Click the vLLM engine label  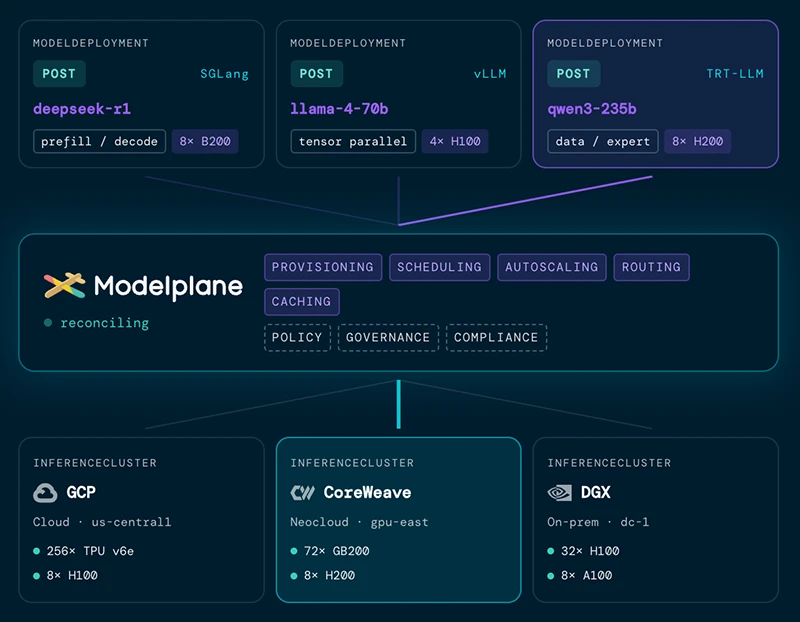pyautogui.click(x=490, y=74)
